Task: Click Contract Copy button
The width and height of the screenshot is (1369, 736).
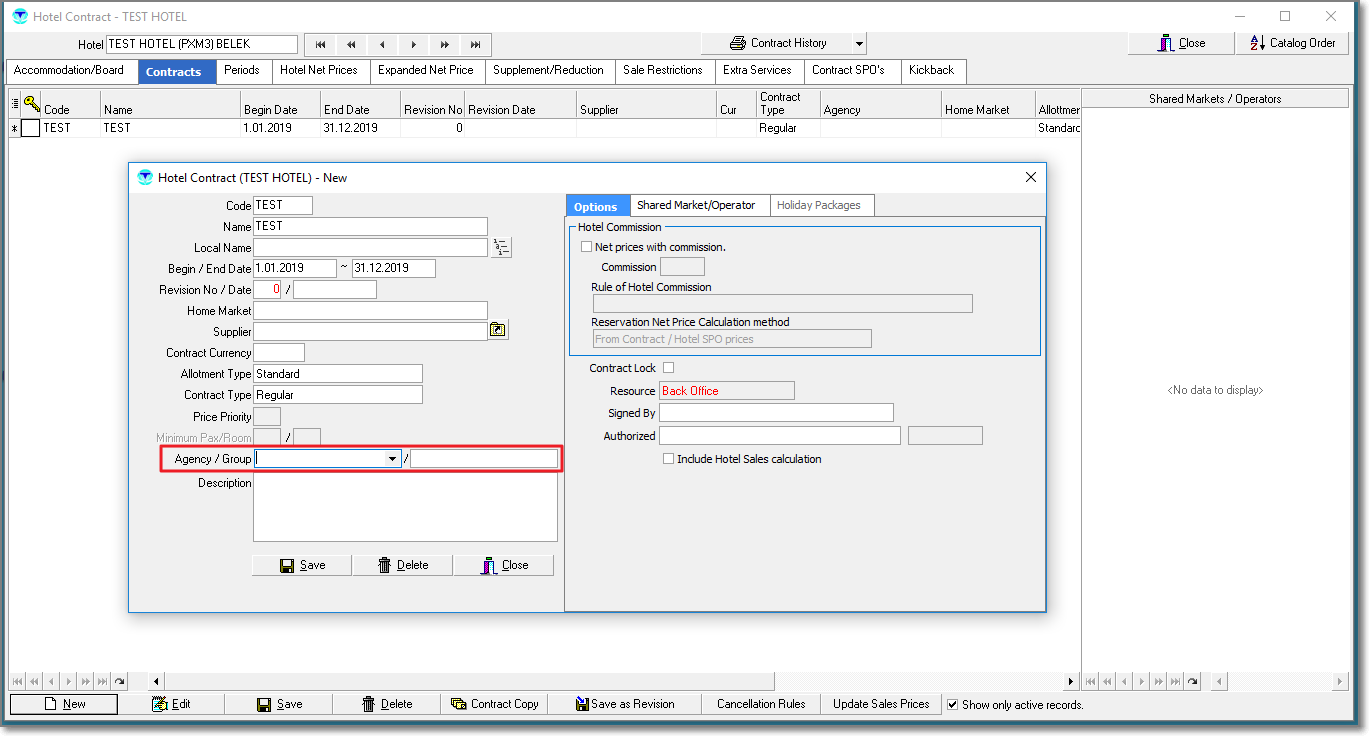Action: tap(495, 704)
